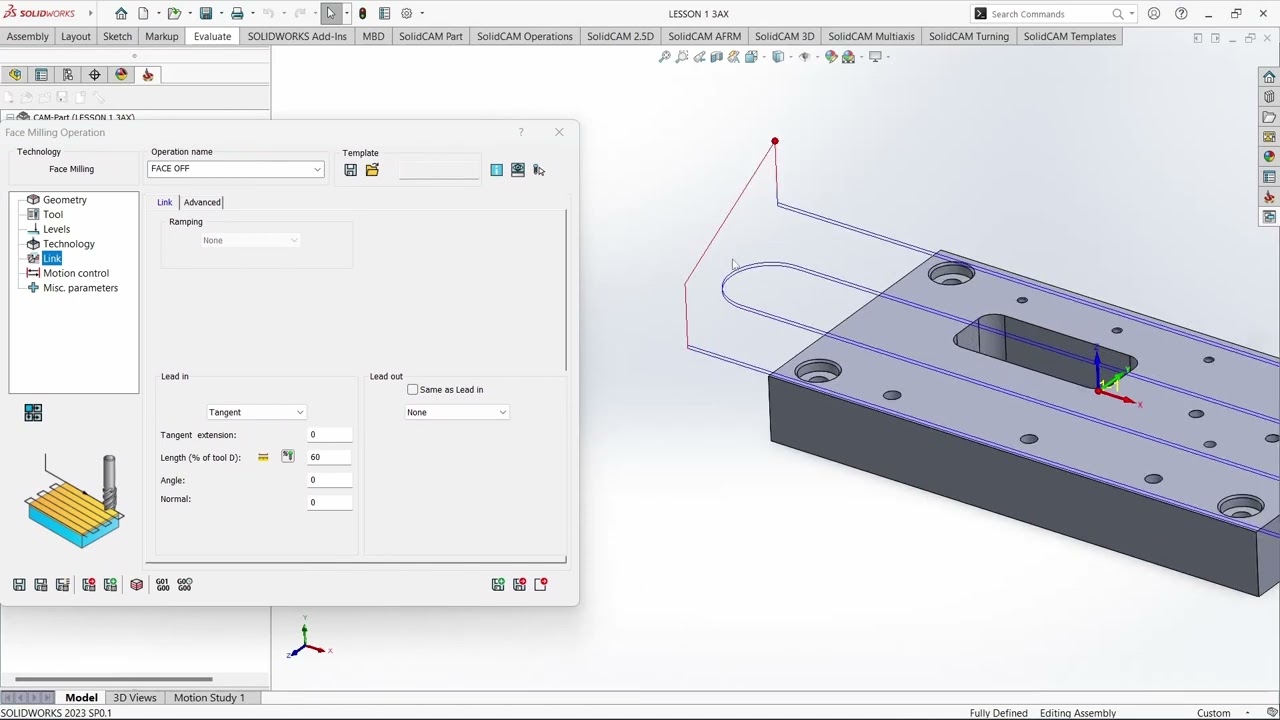This screenshot has height=720, width=1280.
Task: Open the Motion Study 1 tab
Action: click(x=209, y=698)
